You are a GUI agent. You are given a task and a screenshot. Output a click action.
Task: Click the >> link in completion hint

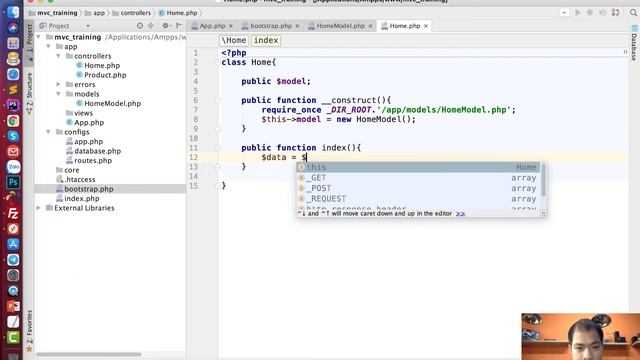(x=460, y=213)
